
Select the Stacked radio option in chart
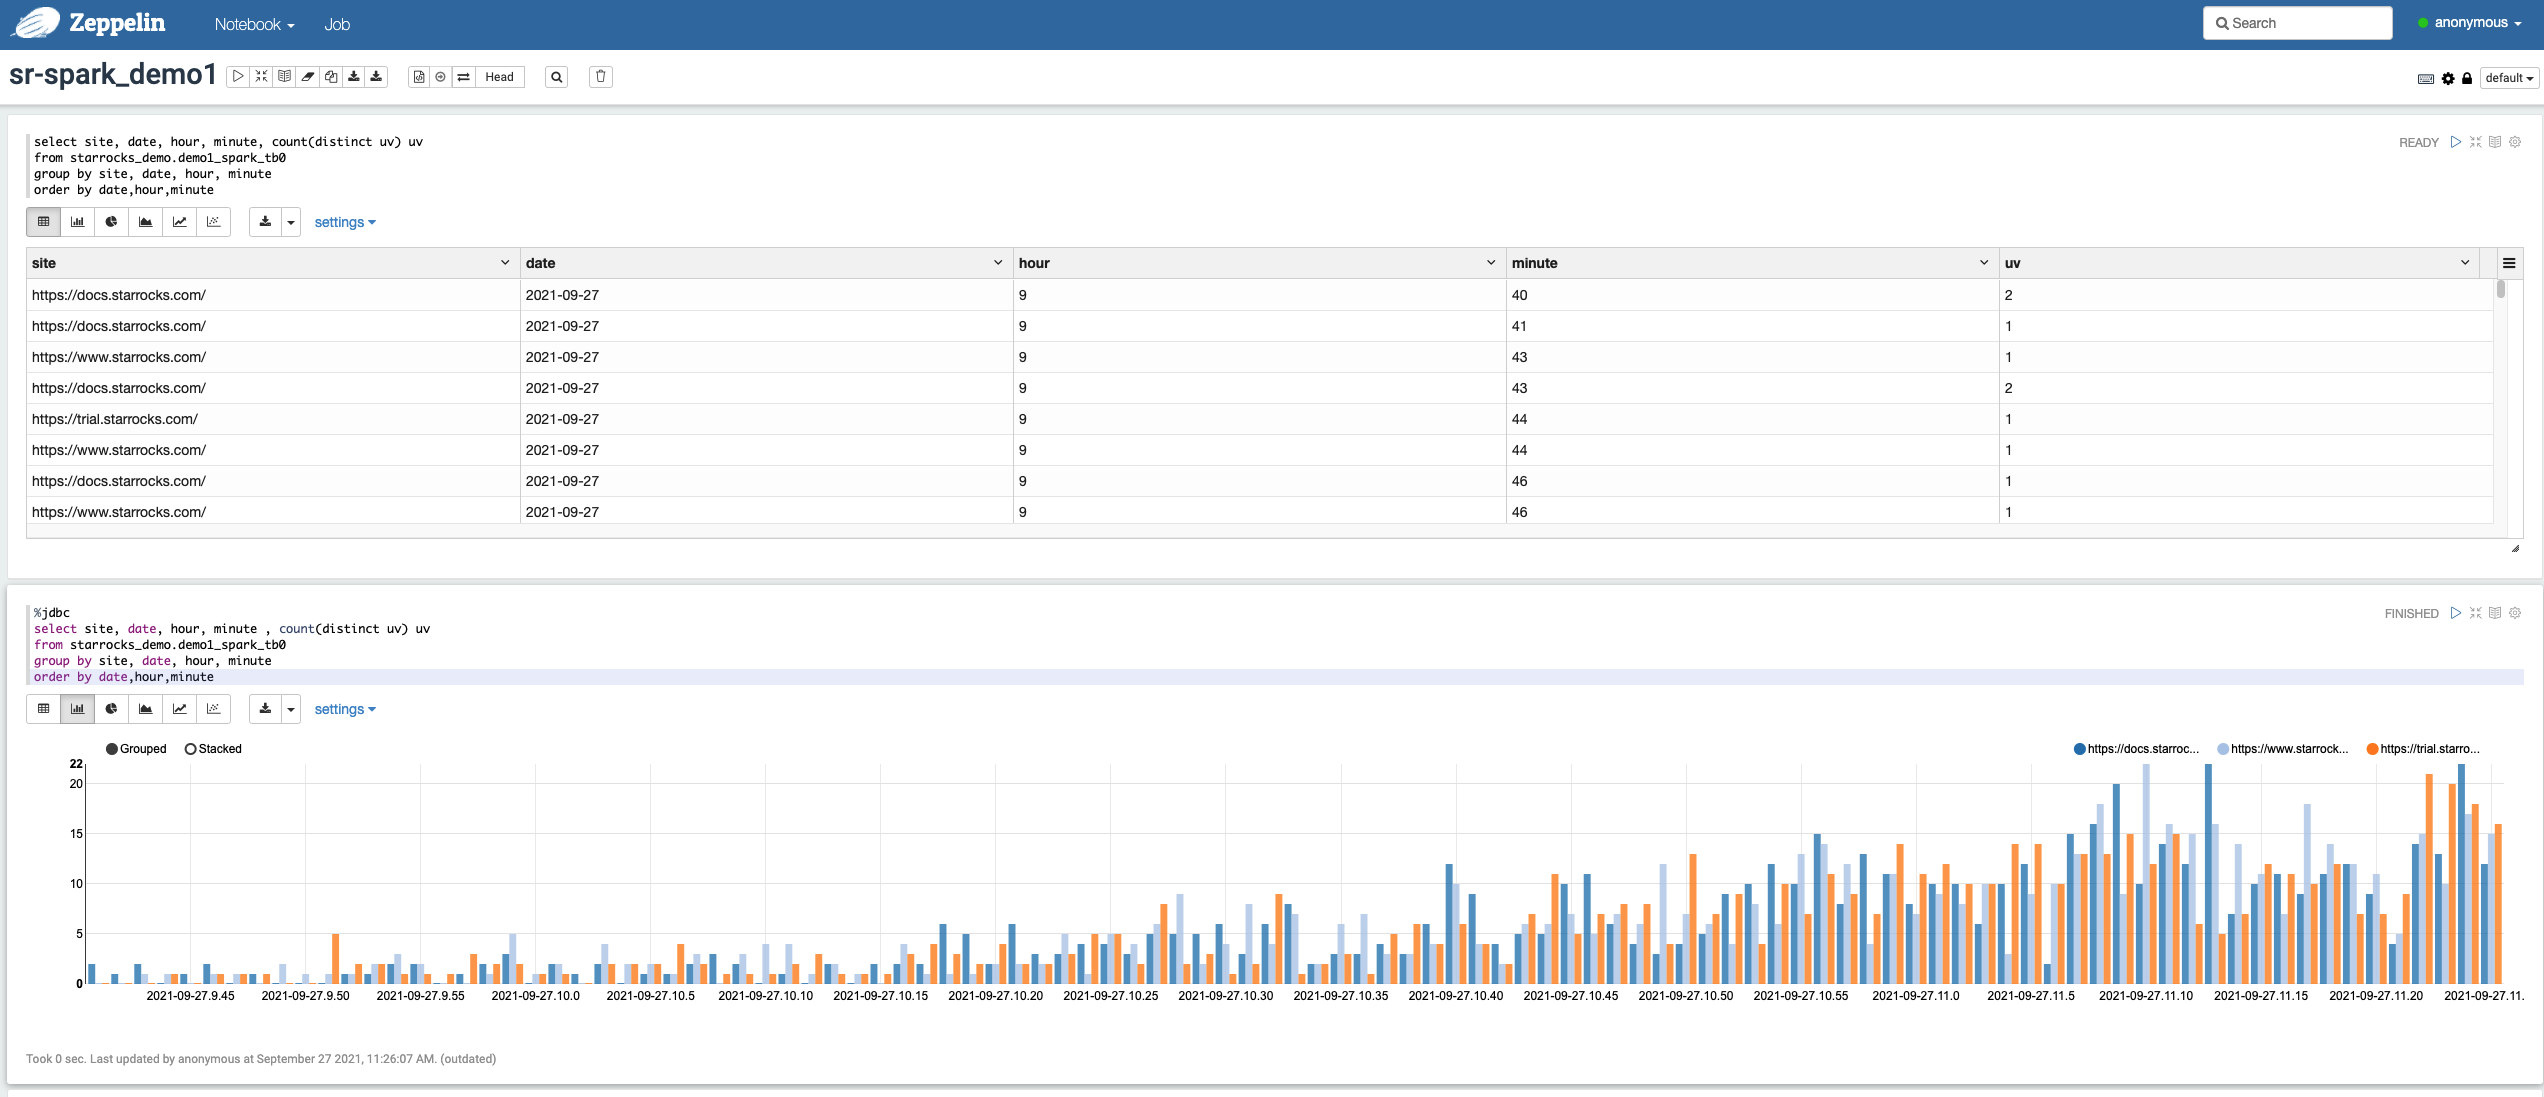coord(213,749)
